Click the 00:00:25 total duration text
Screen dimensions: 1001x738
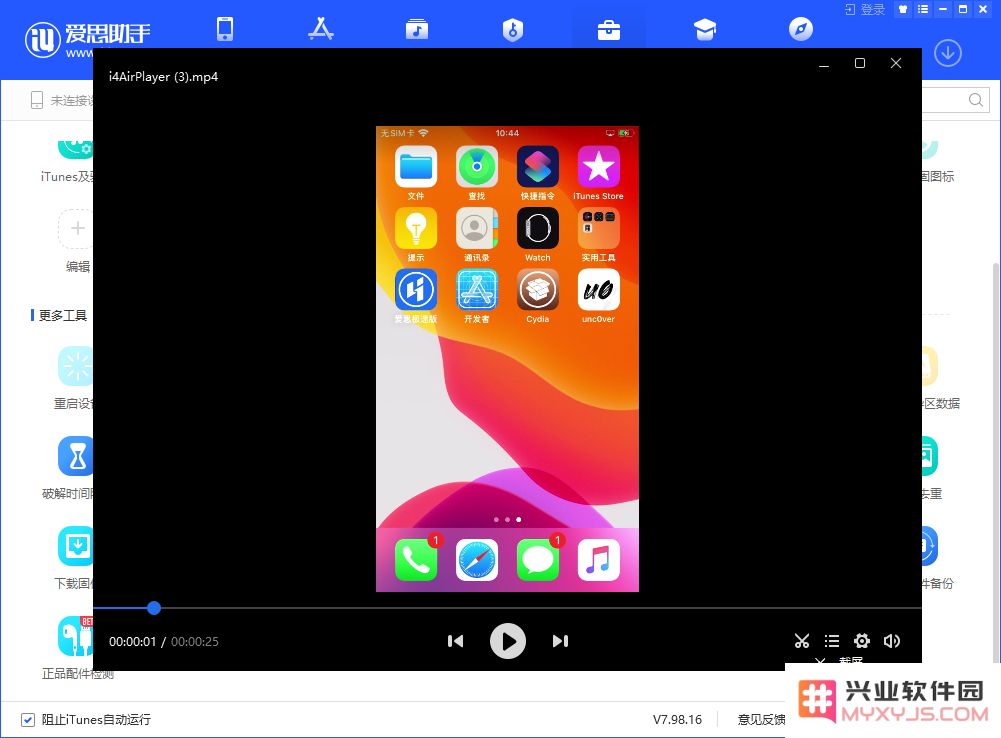tap(195, 642)
